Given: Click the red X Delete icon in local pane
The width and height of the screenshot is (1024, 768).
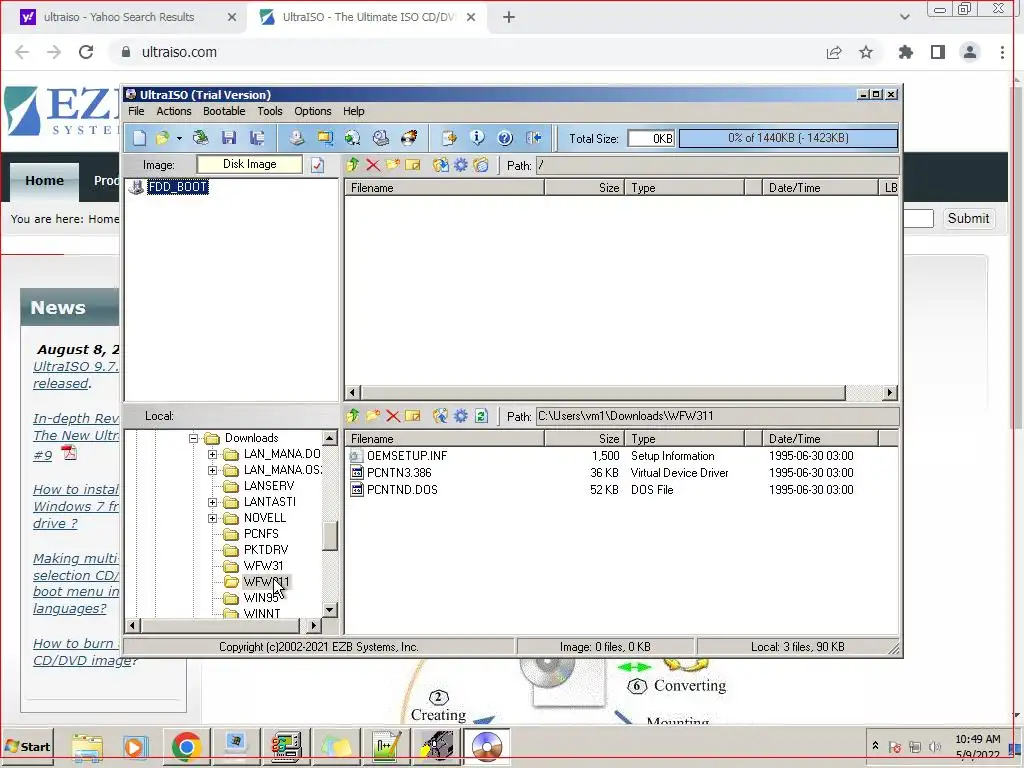Looking at the screenshot, I should tap(392, 416).
